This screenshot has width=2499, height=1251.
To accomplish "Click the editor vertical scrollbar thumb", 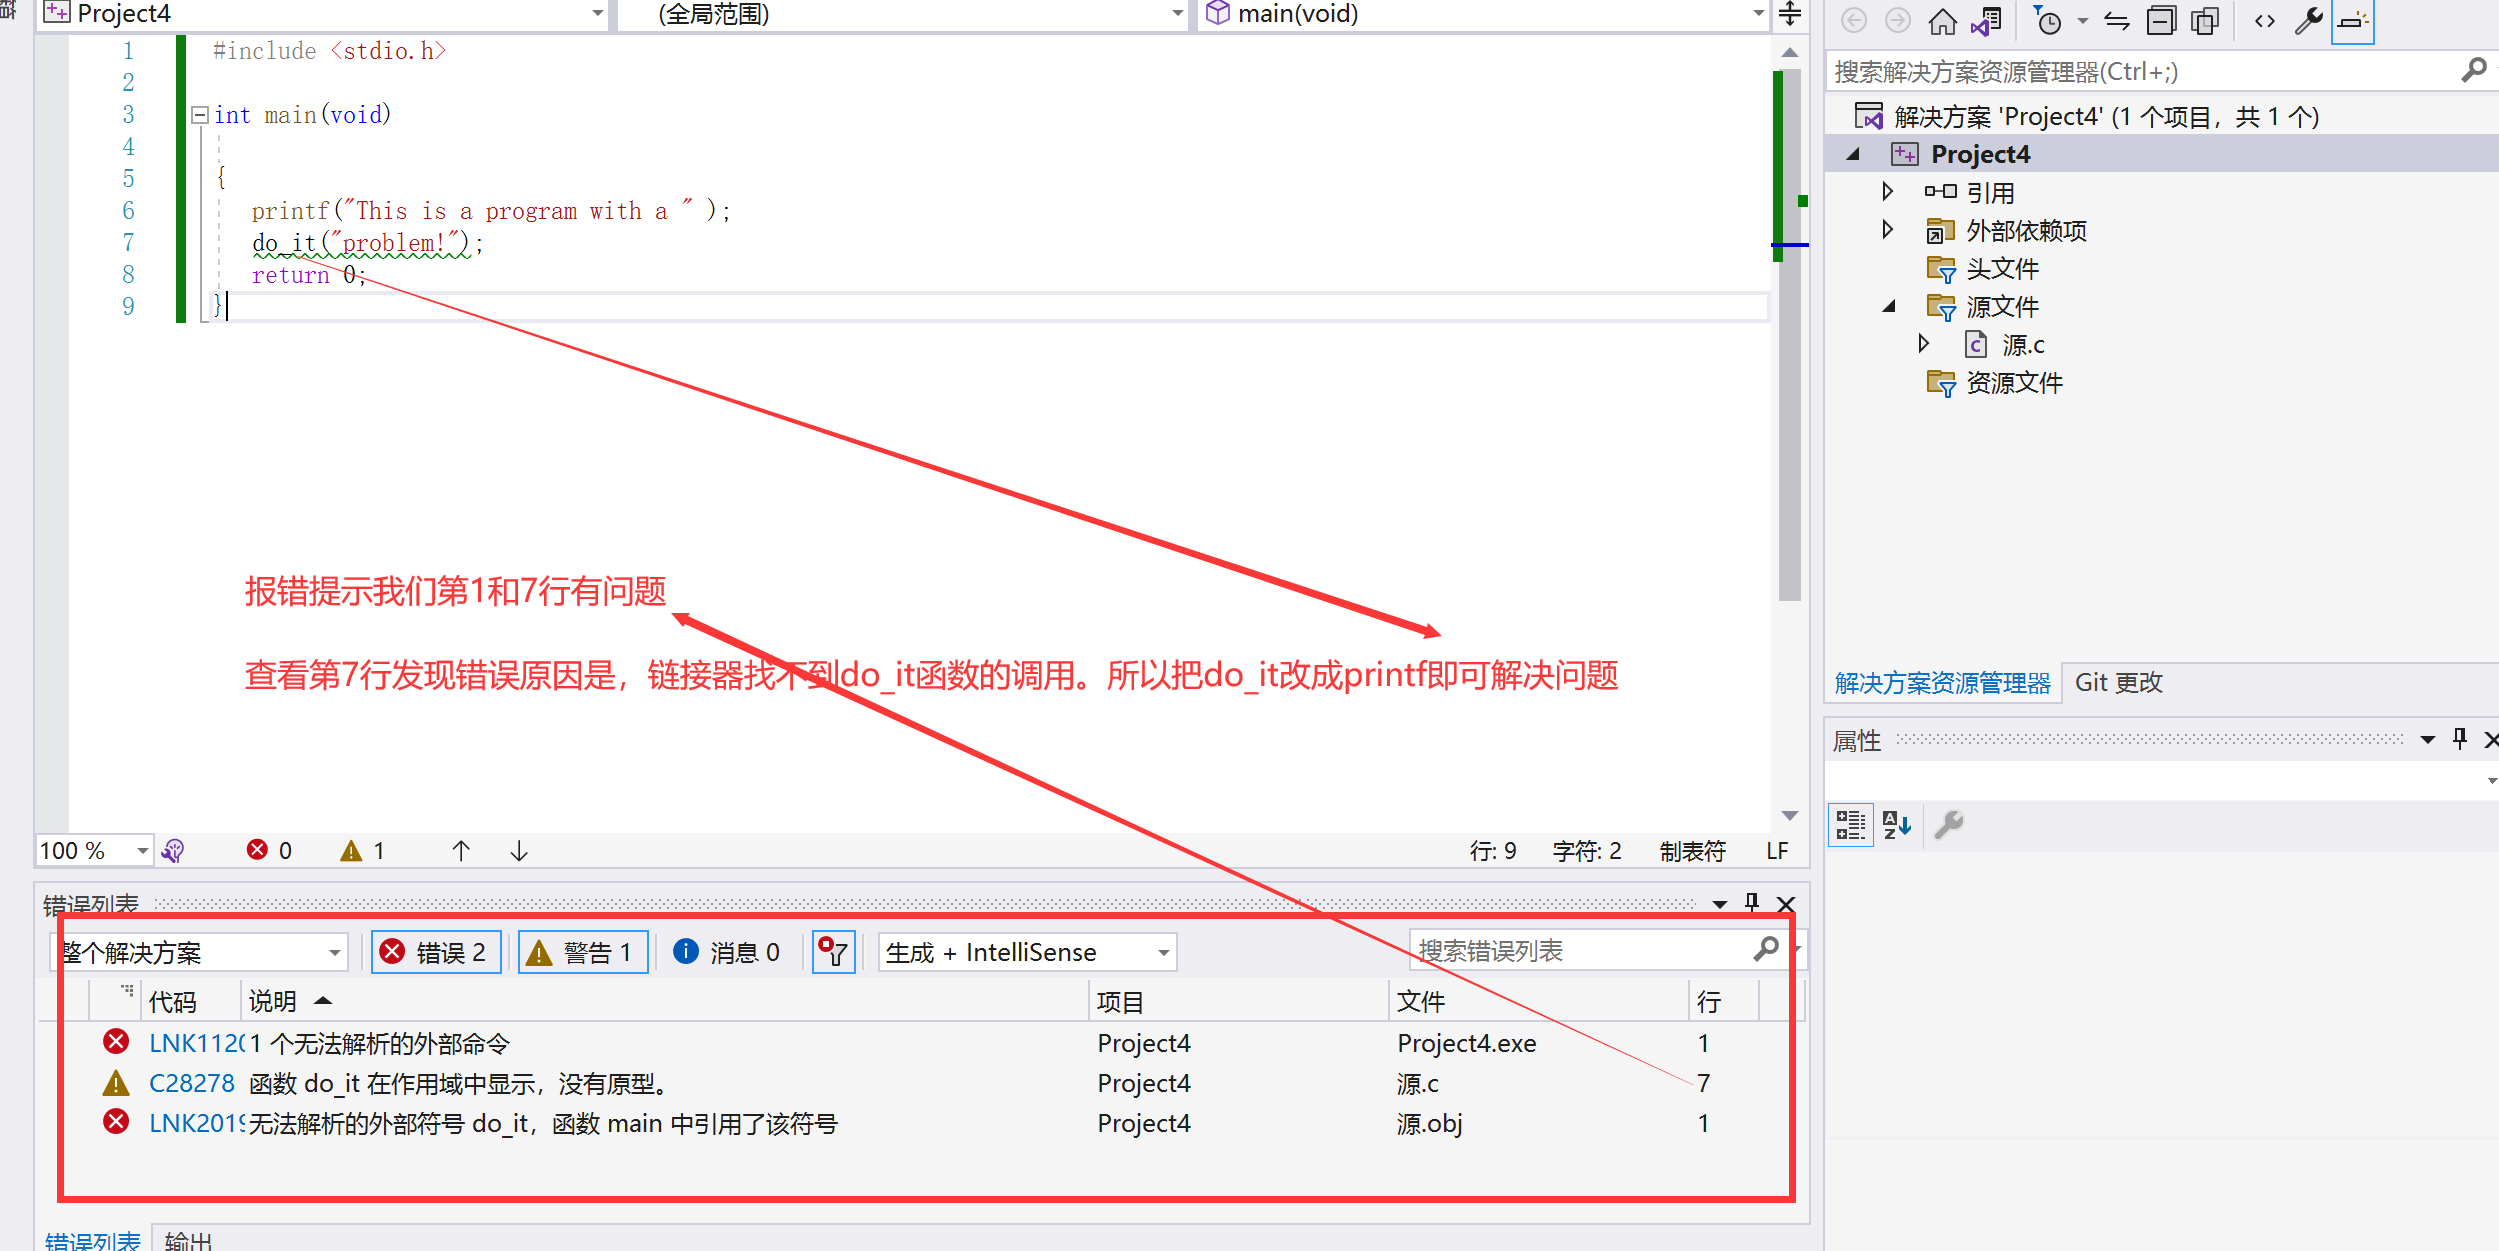I will 1790,335.
